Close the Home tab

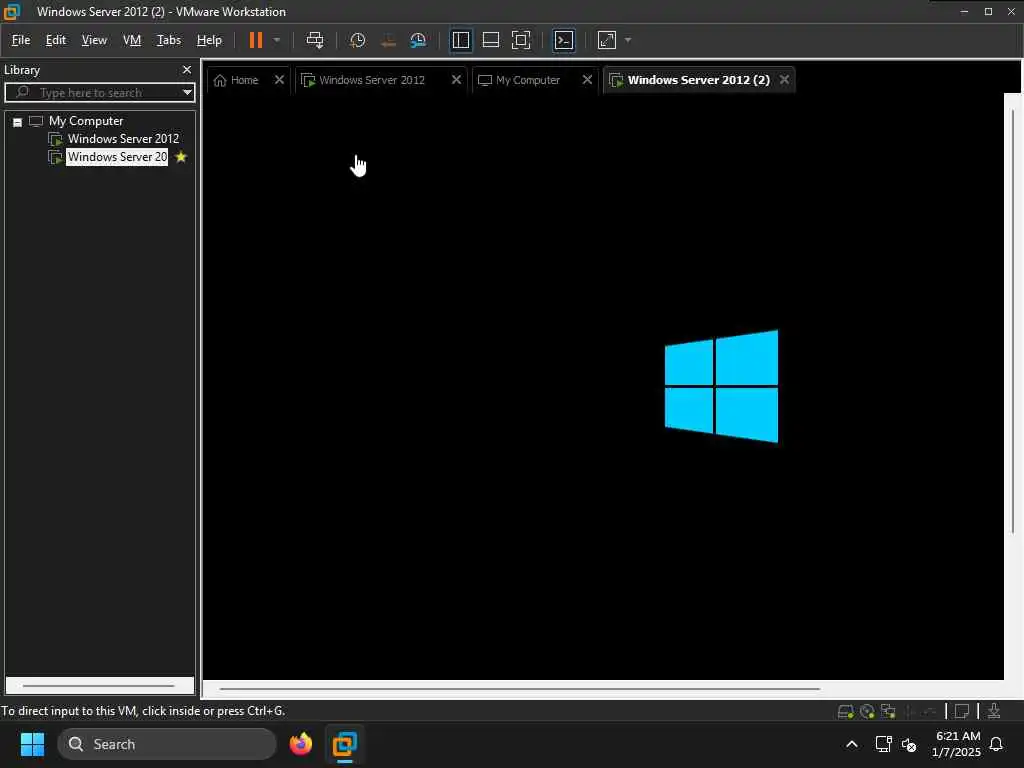279,80
